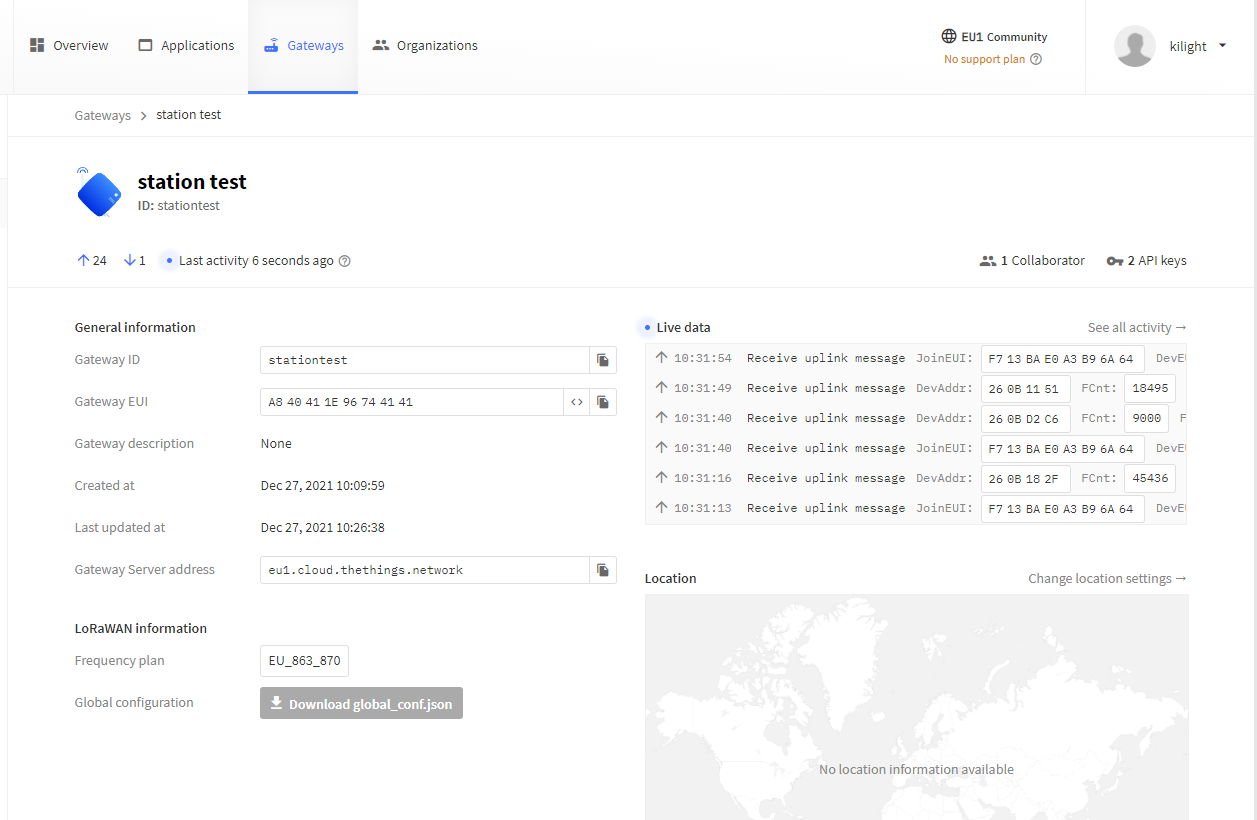Open the kilight user dropdown menu
This screenshot has height=820, width=1257.
(x=1222, y=46)
